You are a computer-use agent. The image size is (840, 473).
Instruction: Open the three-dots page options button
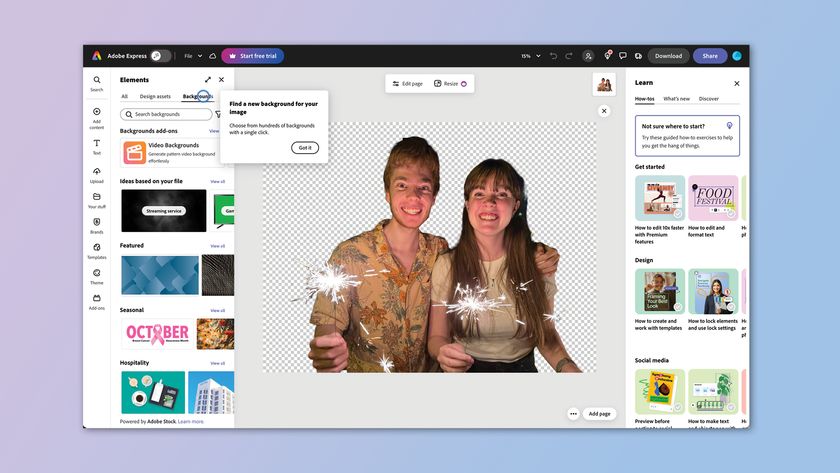[573, 414]
